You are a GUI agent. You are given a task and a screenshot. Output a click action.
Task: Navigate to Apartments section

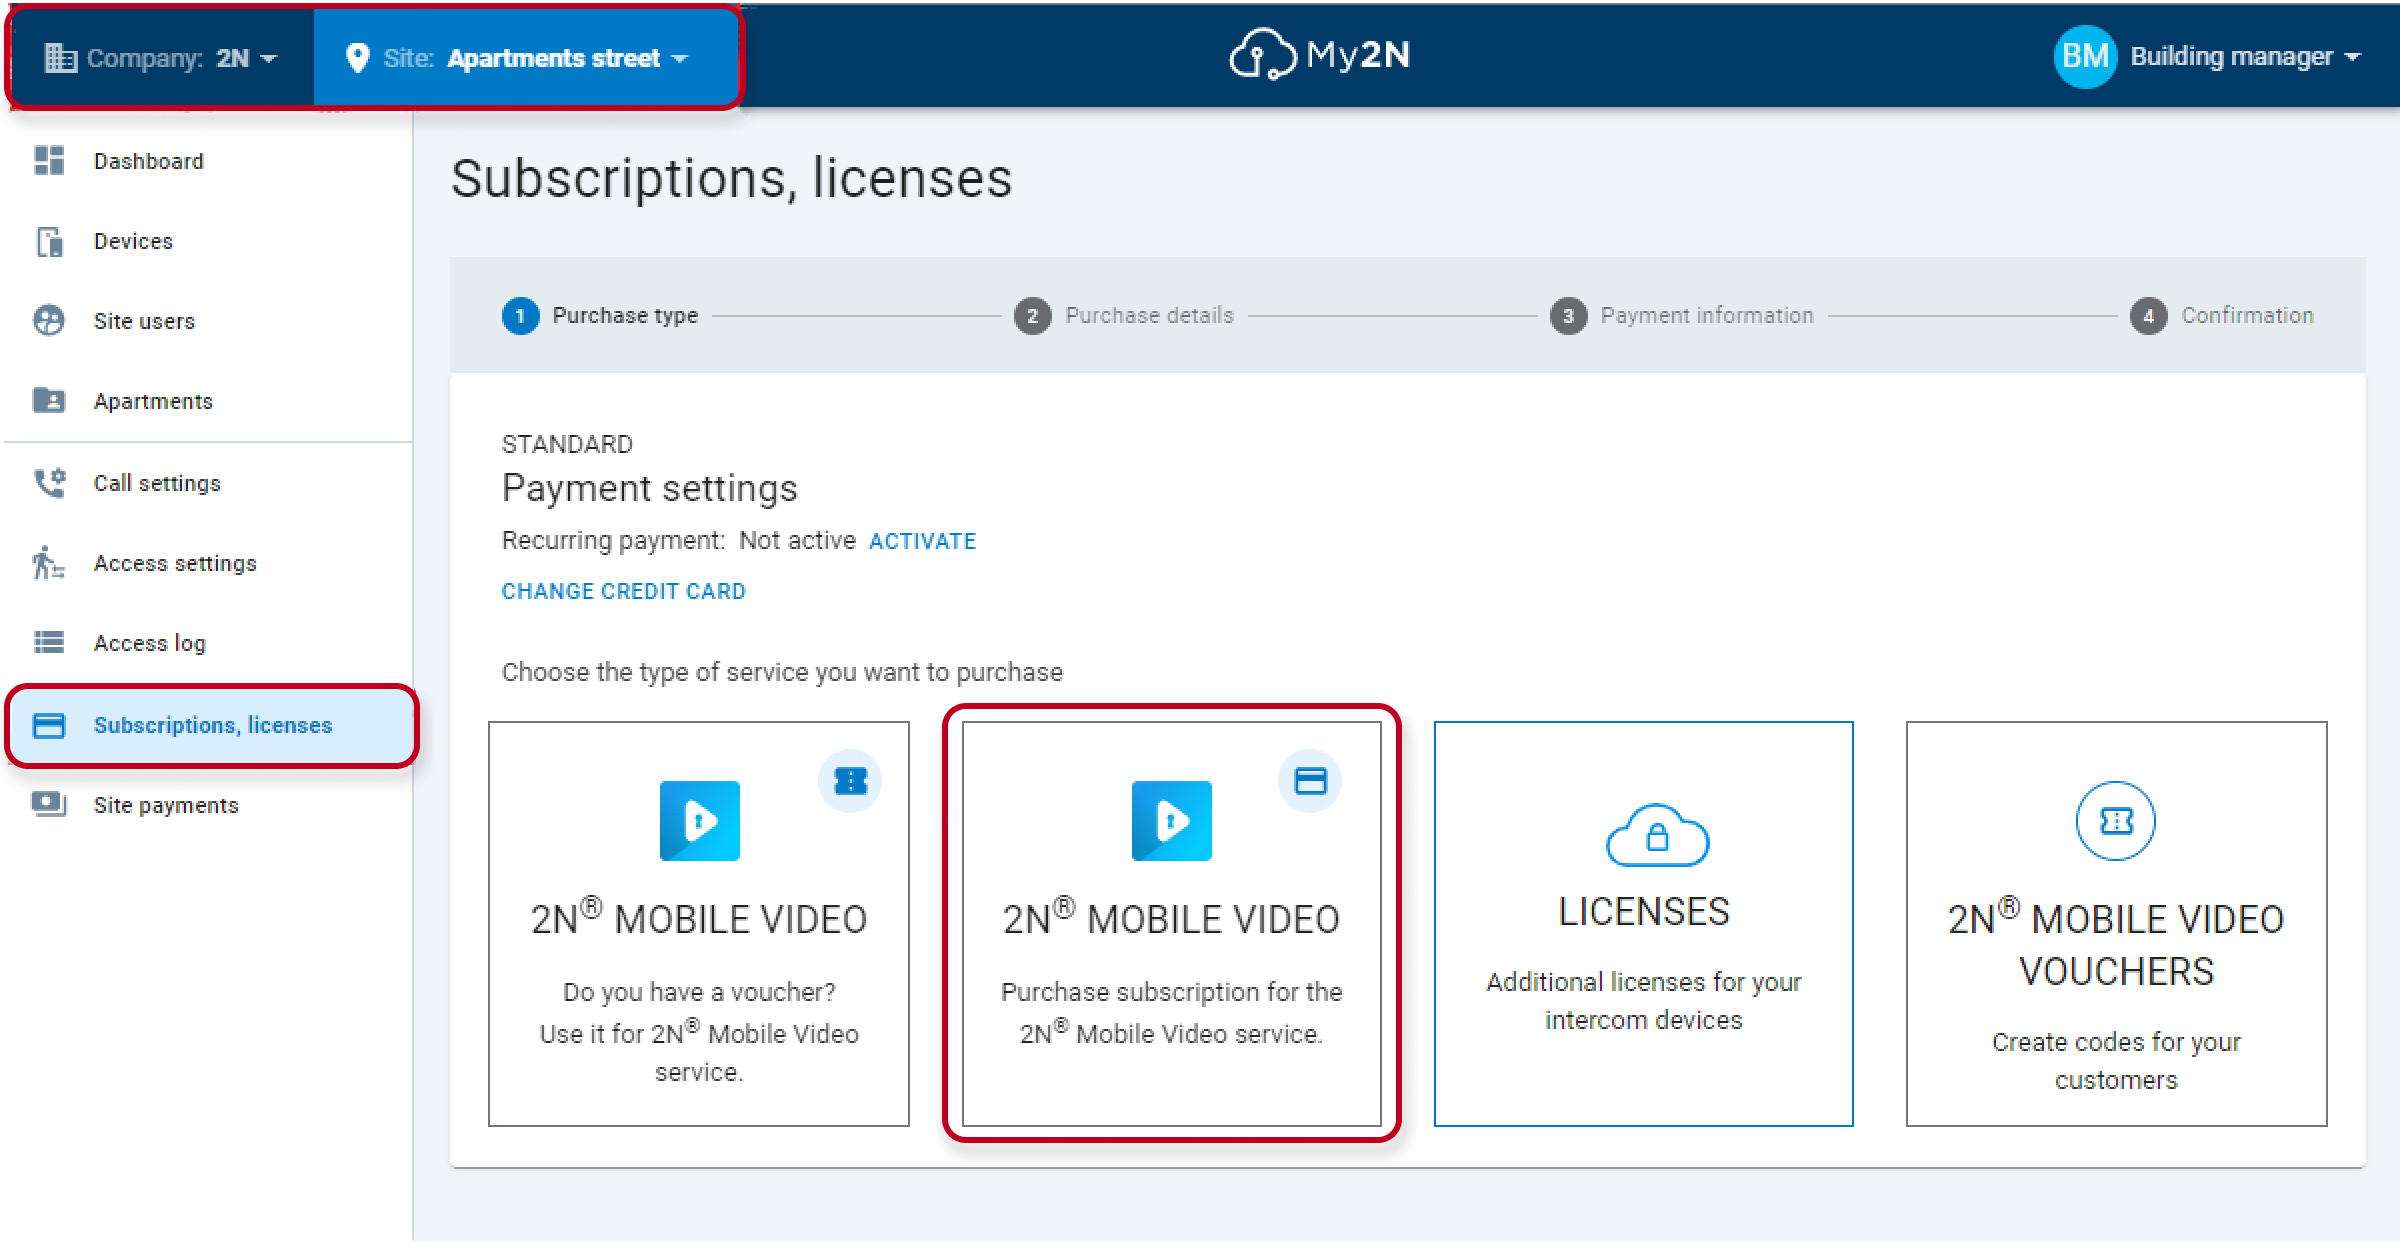tap(208, 401)
